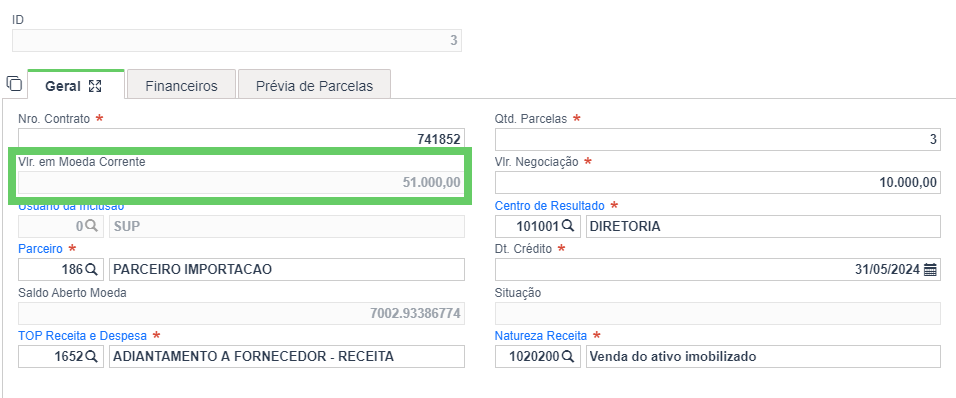
Task: Click the Natureza Receita label link
Action: coord(541,335)
